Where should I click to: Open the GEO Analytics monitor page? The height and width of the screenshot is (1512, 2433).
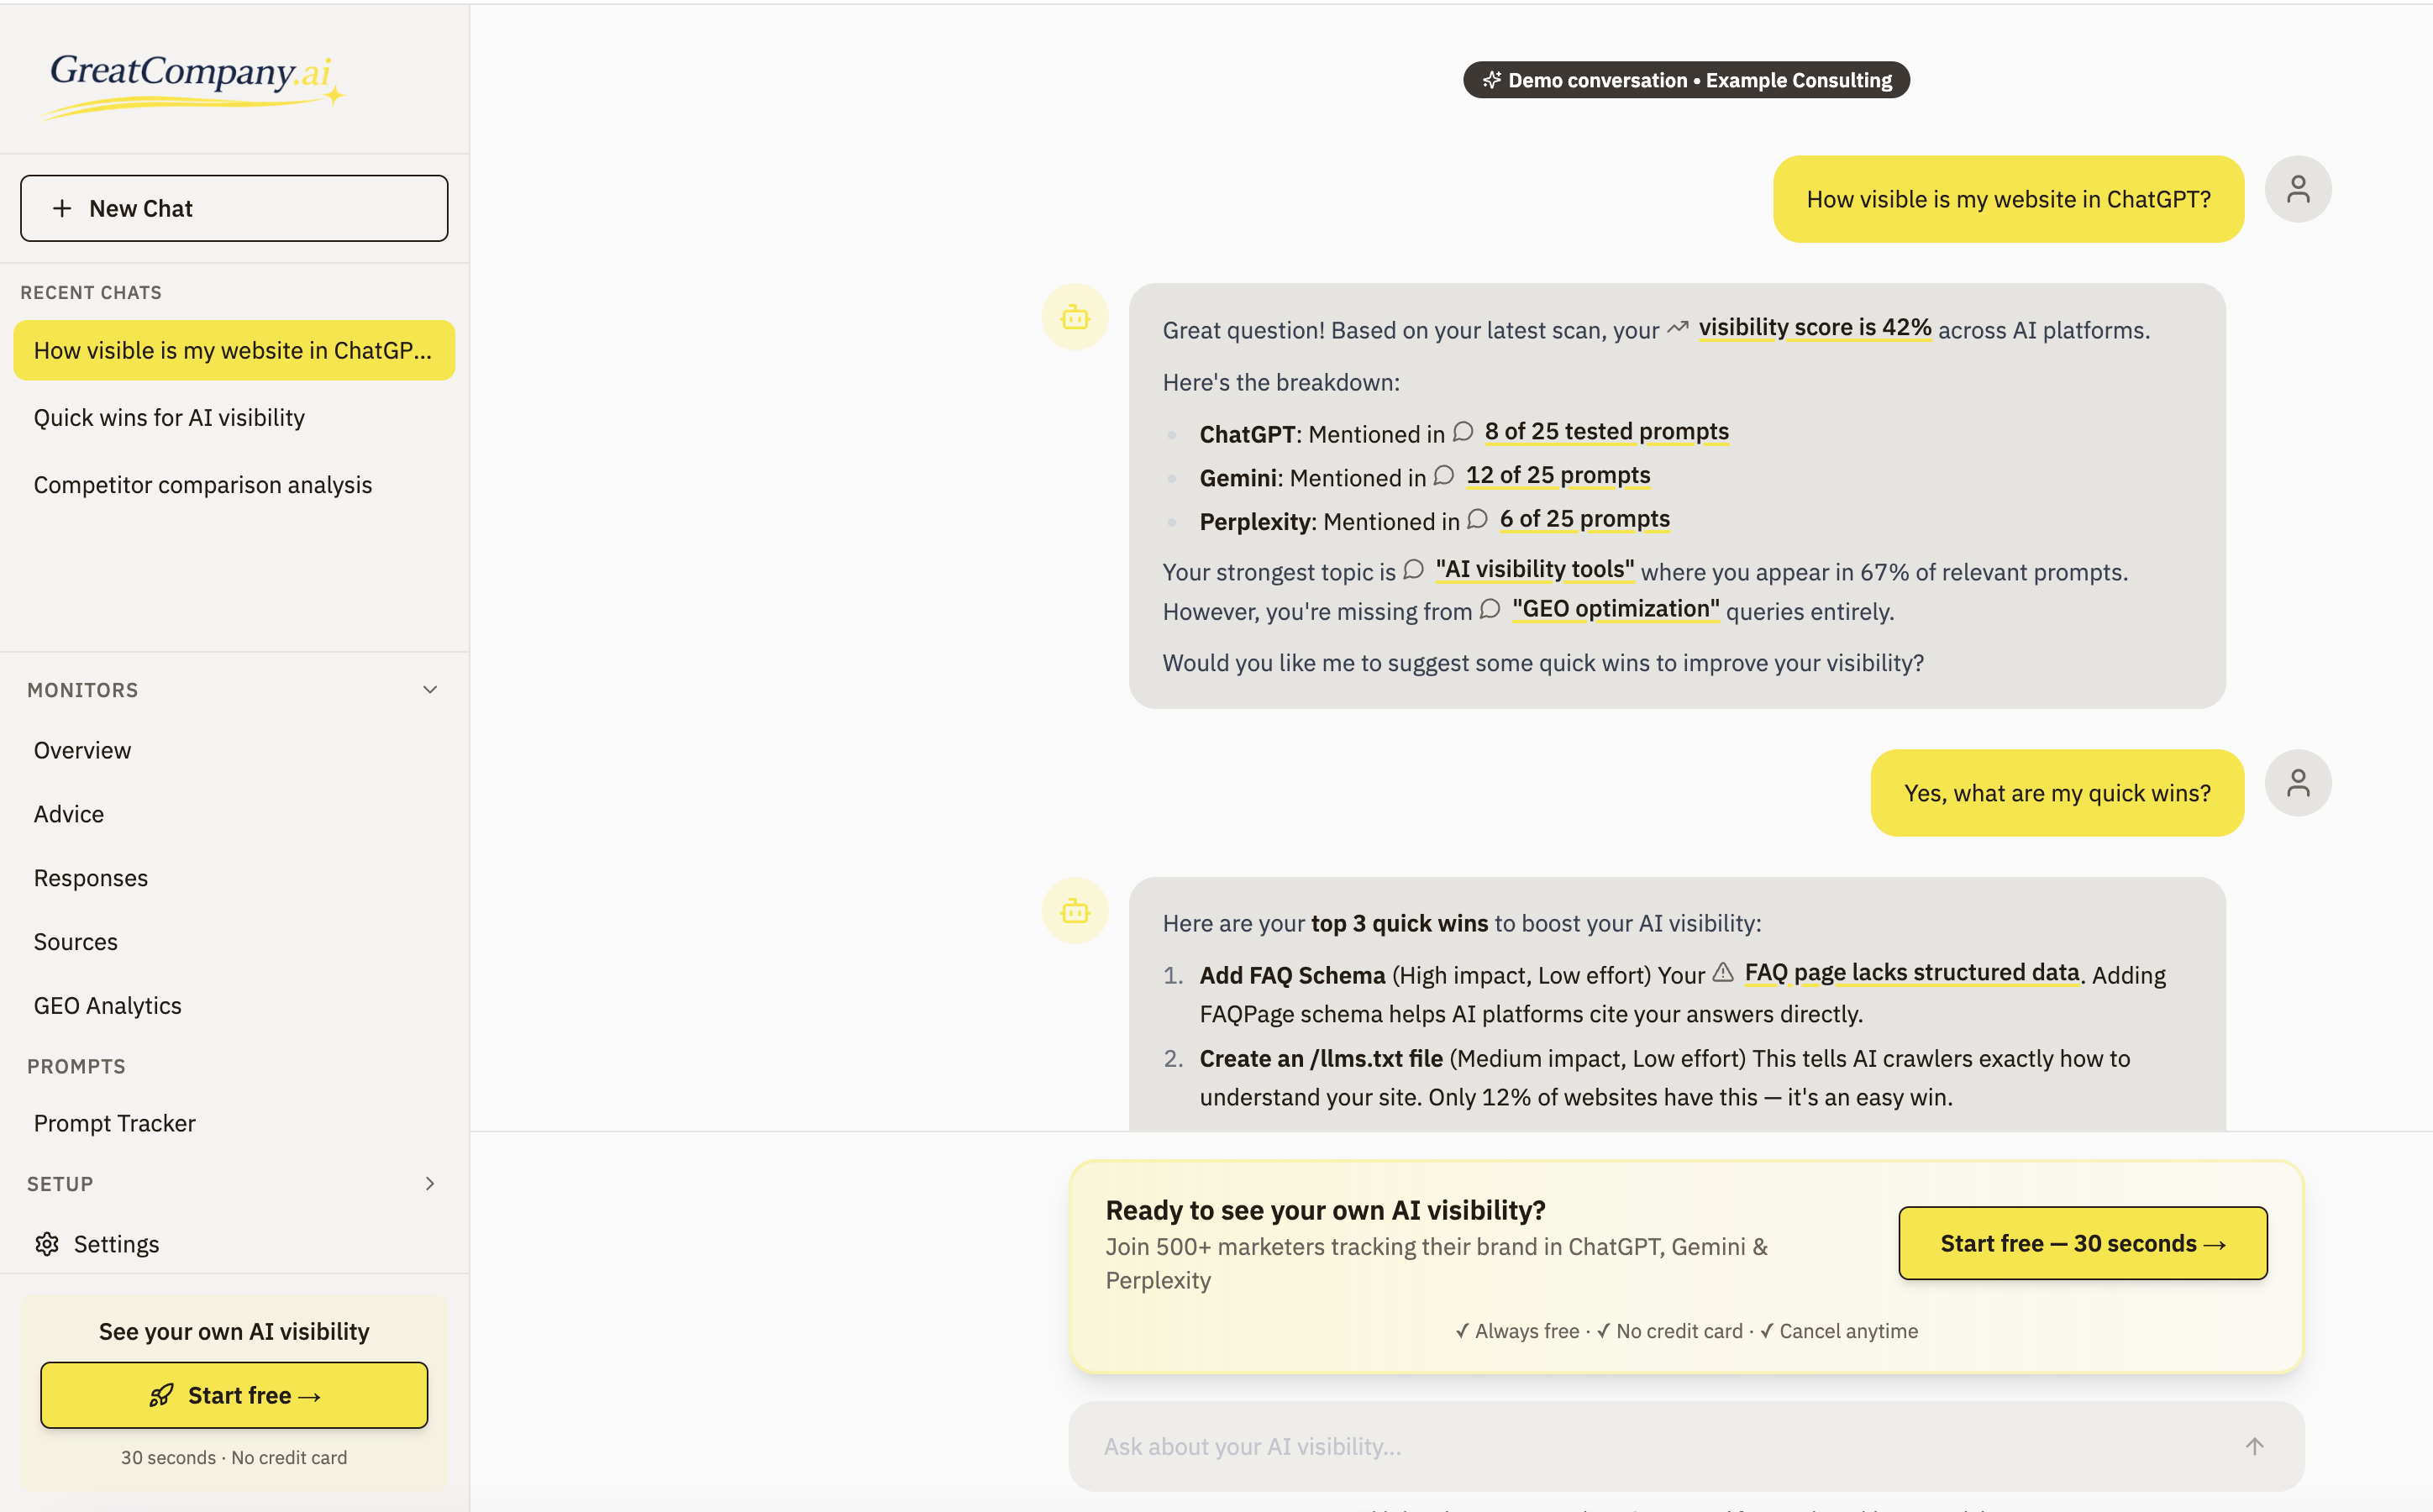click(108, 1006)
